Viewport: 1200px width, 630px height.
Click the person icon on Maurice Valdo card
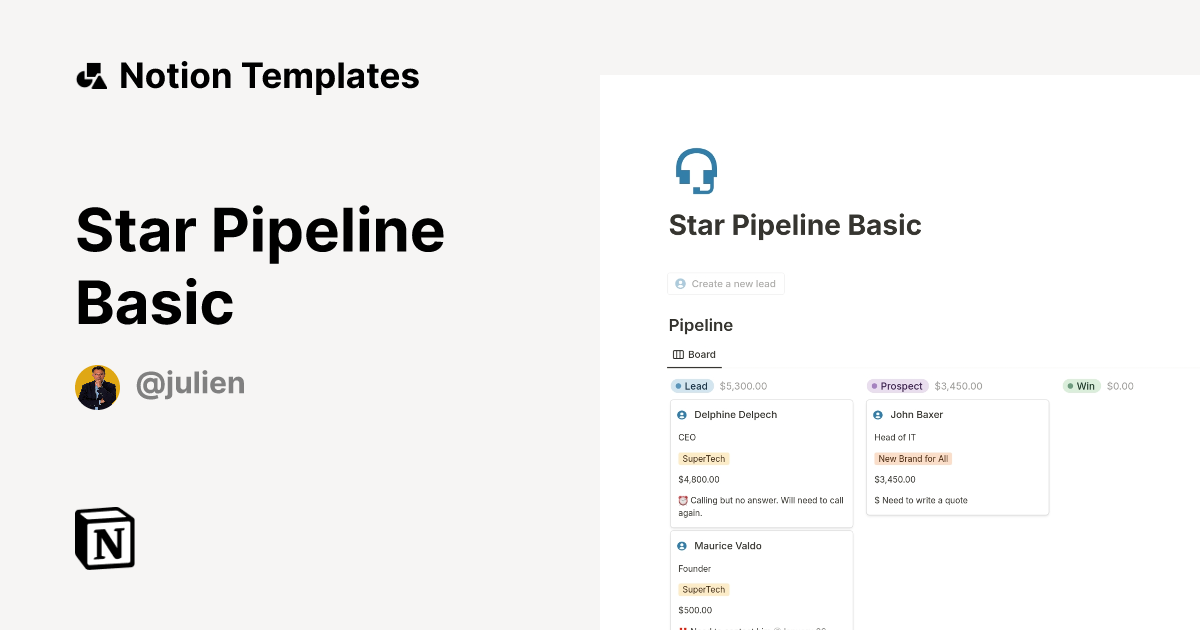click(x=682, y=546)
